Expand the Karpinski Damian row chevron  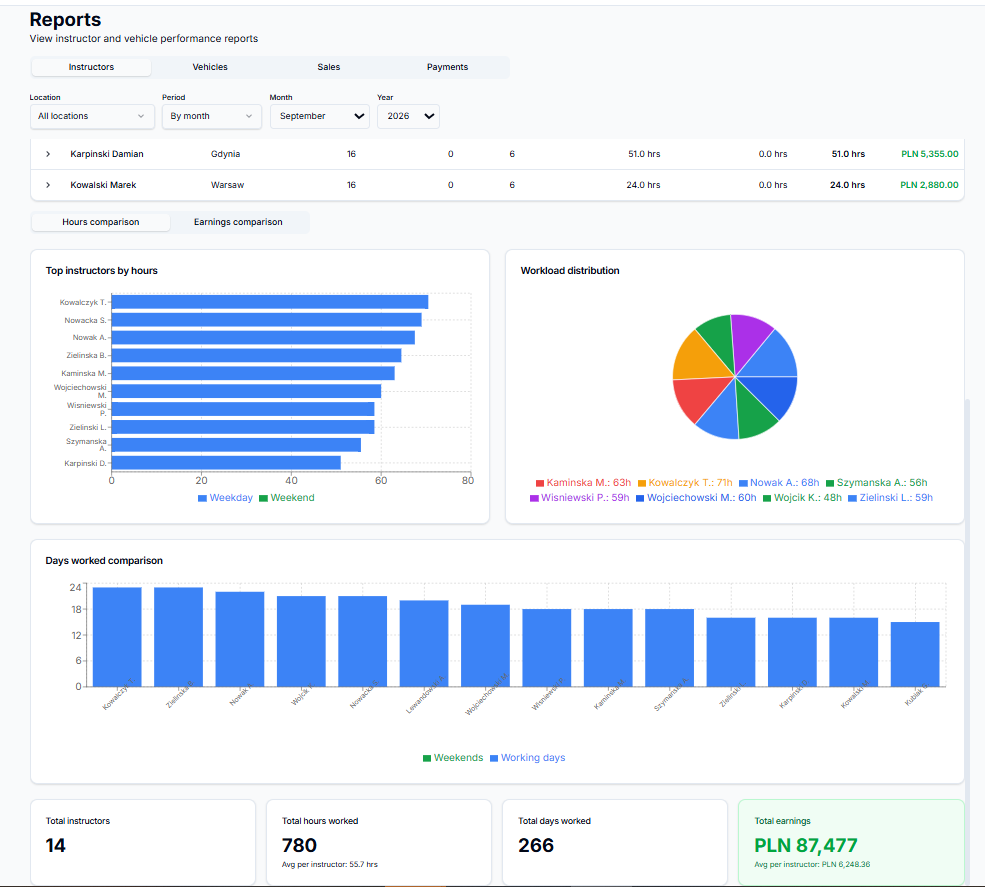(48, 154)
